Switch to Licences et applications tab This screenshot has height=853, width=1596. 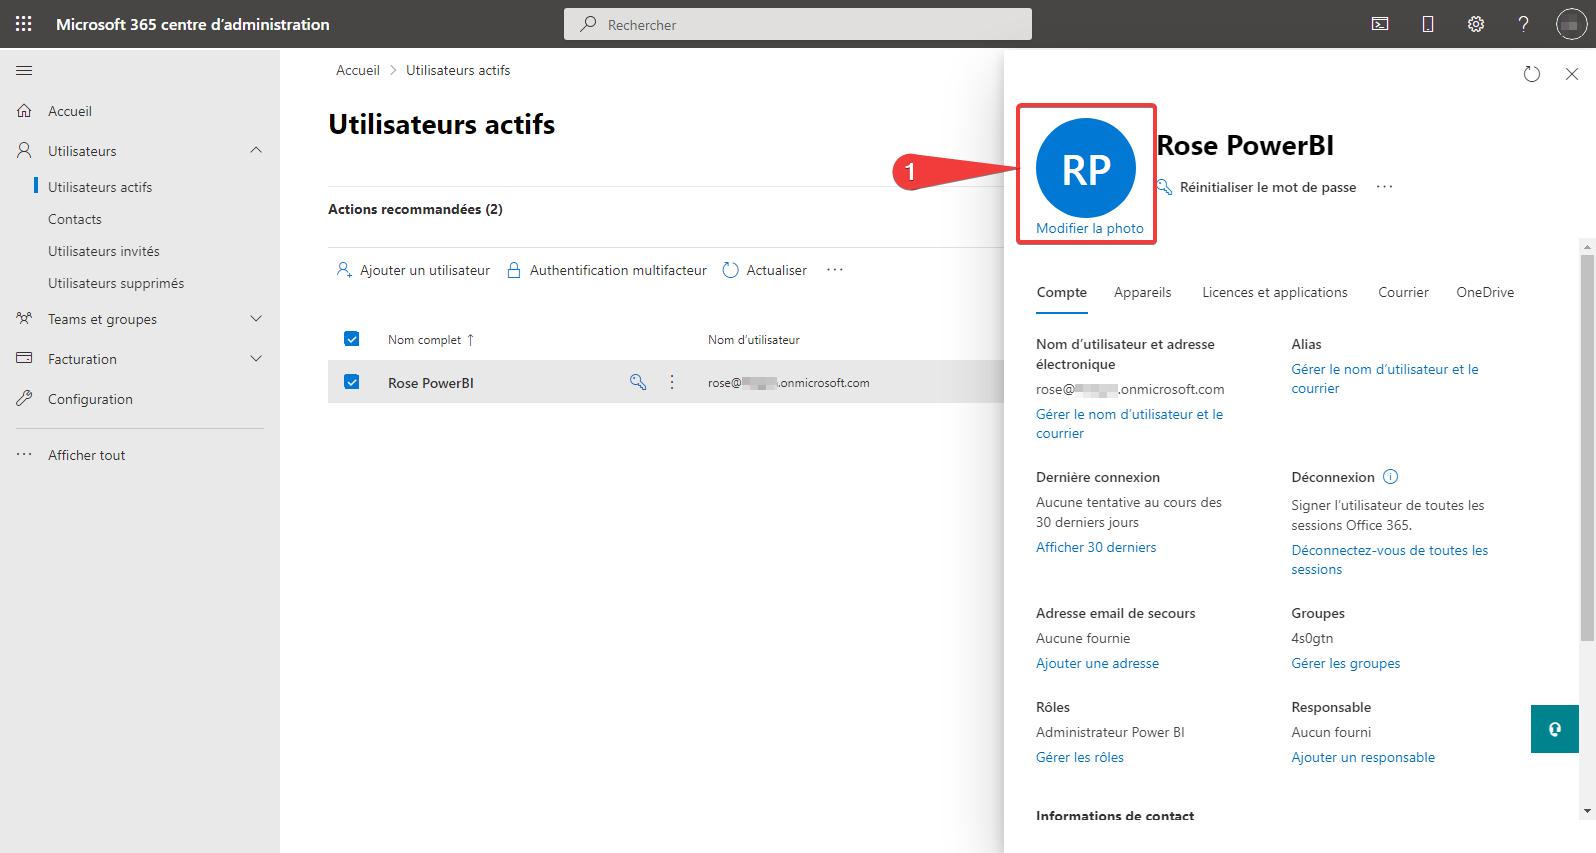click(x=1275, y=292)
